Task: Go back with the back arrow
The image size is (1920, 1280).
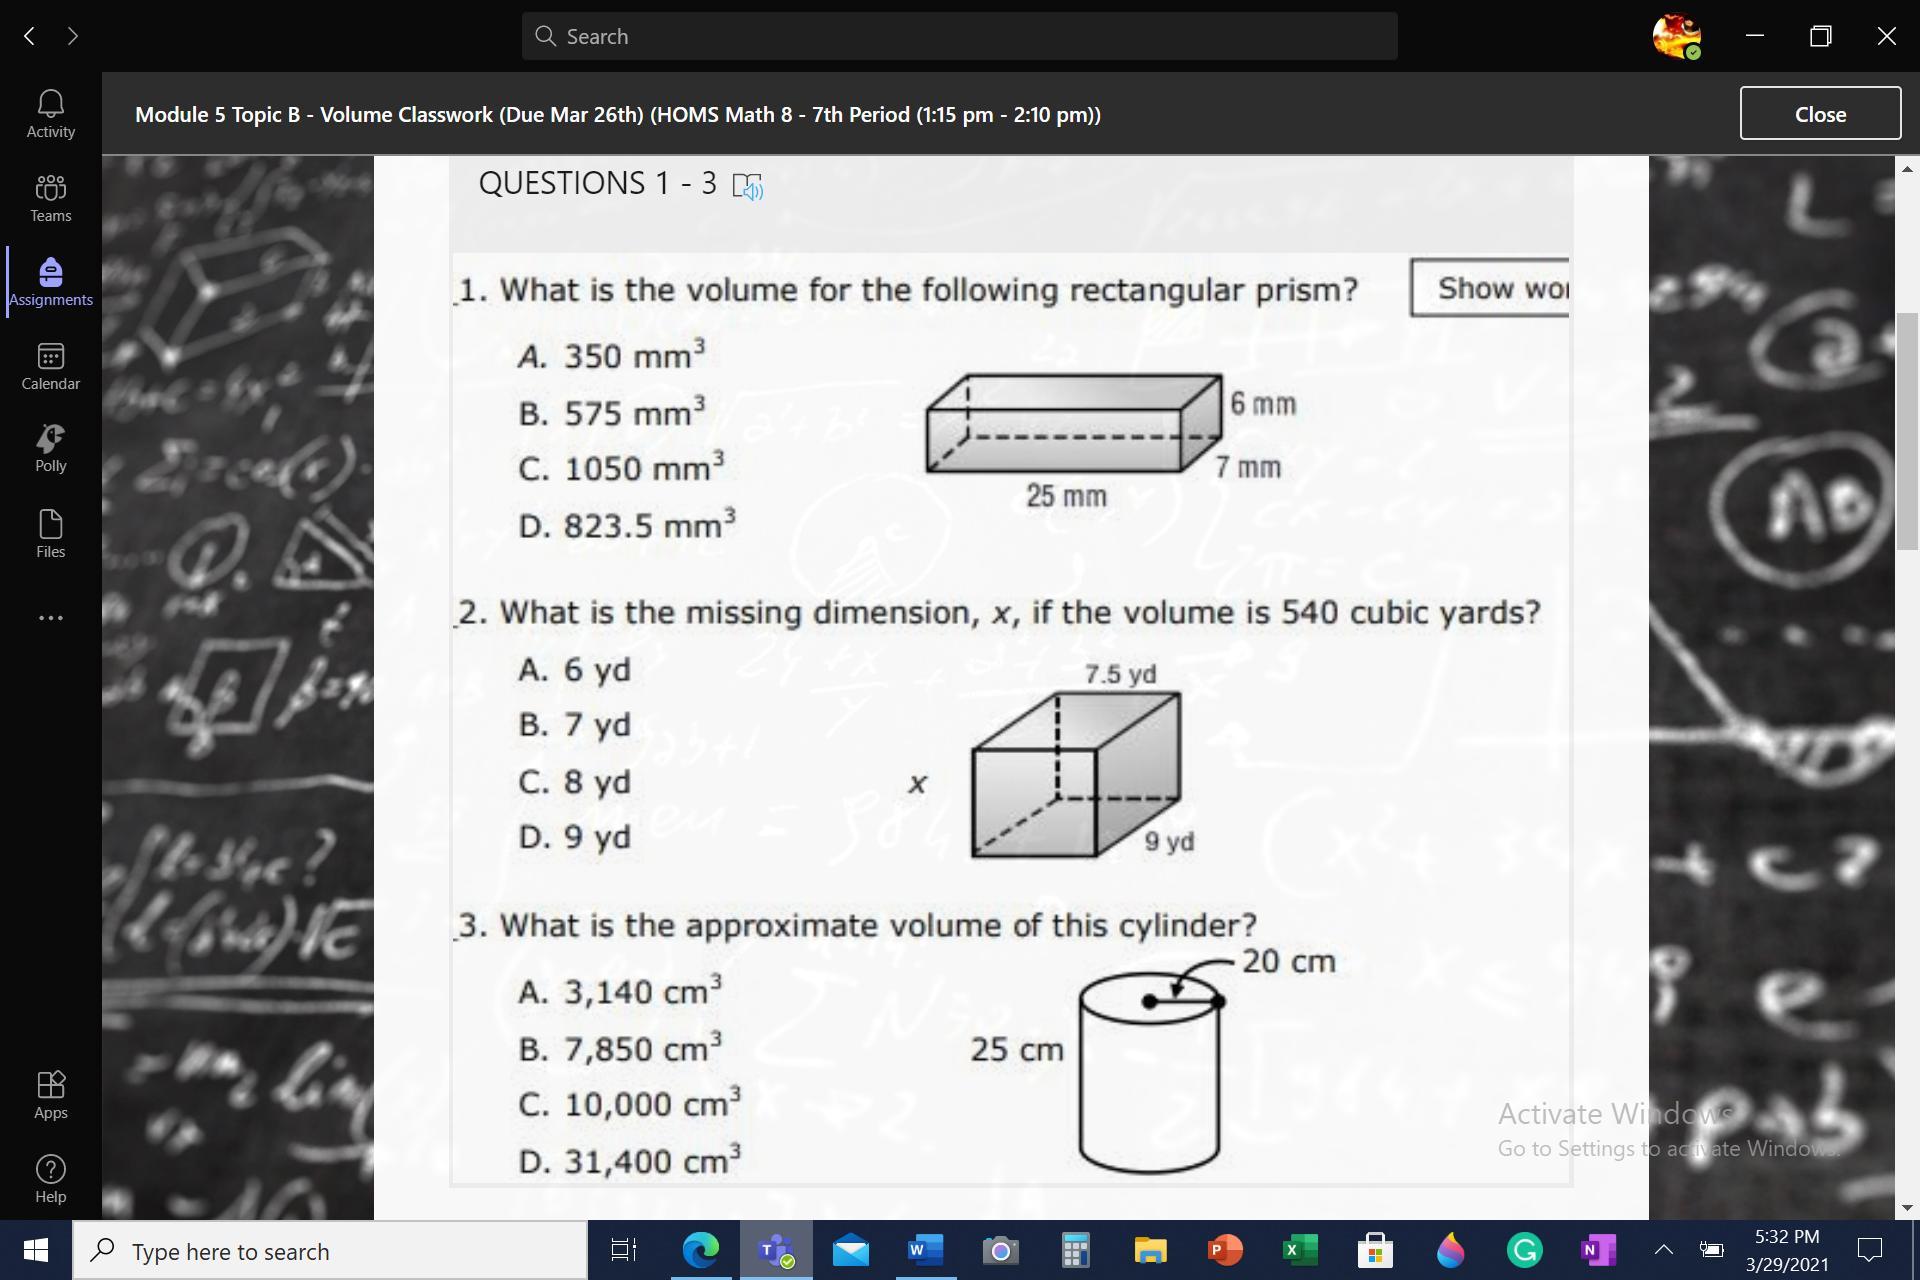Action: click(x=30, y=36)
